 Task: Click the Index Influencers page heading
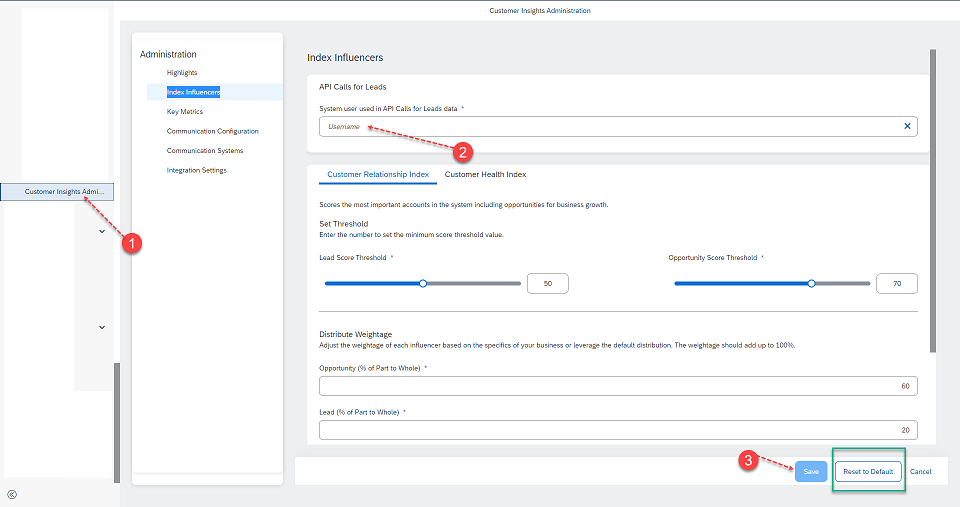pyautogui.click(x=345, y=58)
